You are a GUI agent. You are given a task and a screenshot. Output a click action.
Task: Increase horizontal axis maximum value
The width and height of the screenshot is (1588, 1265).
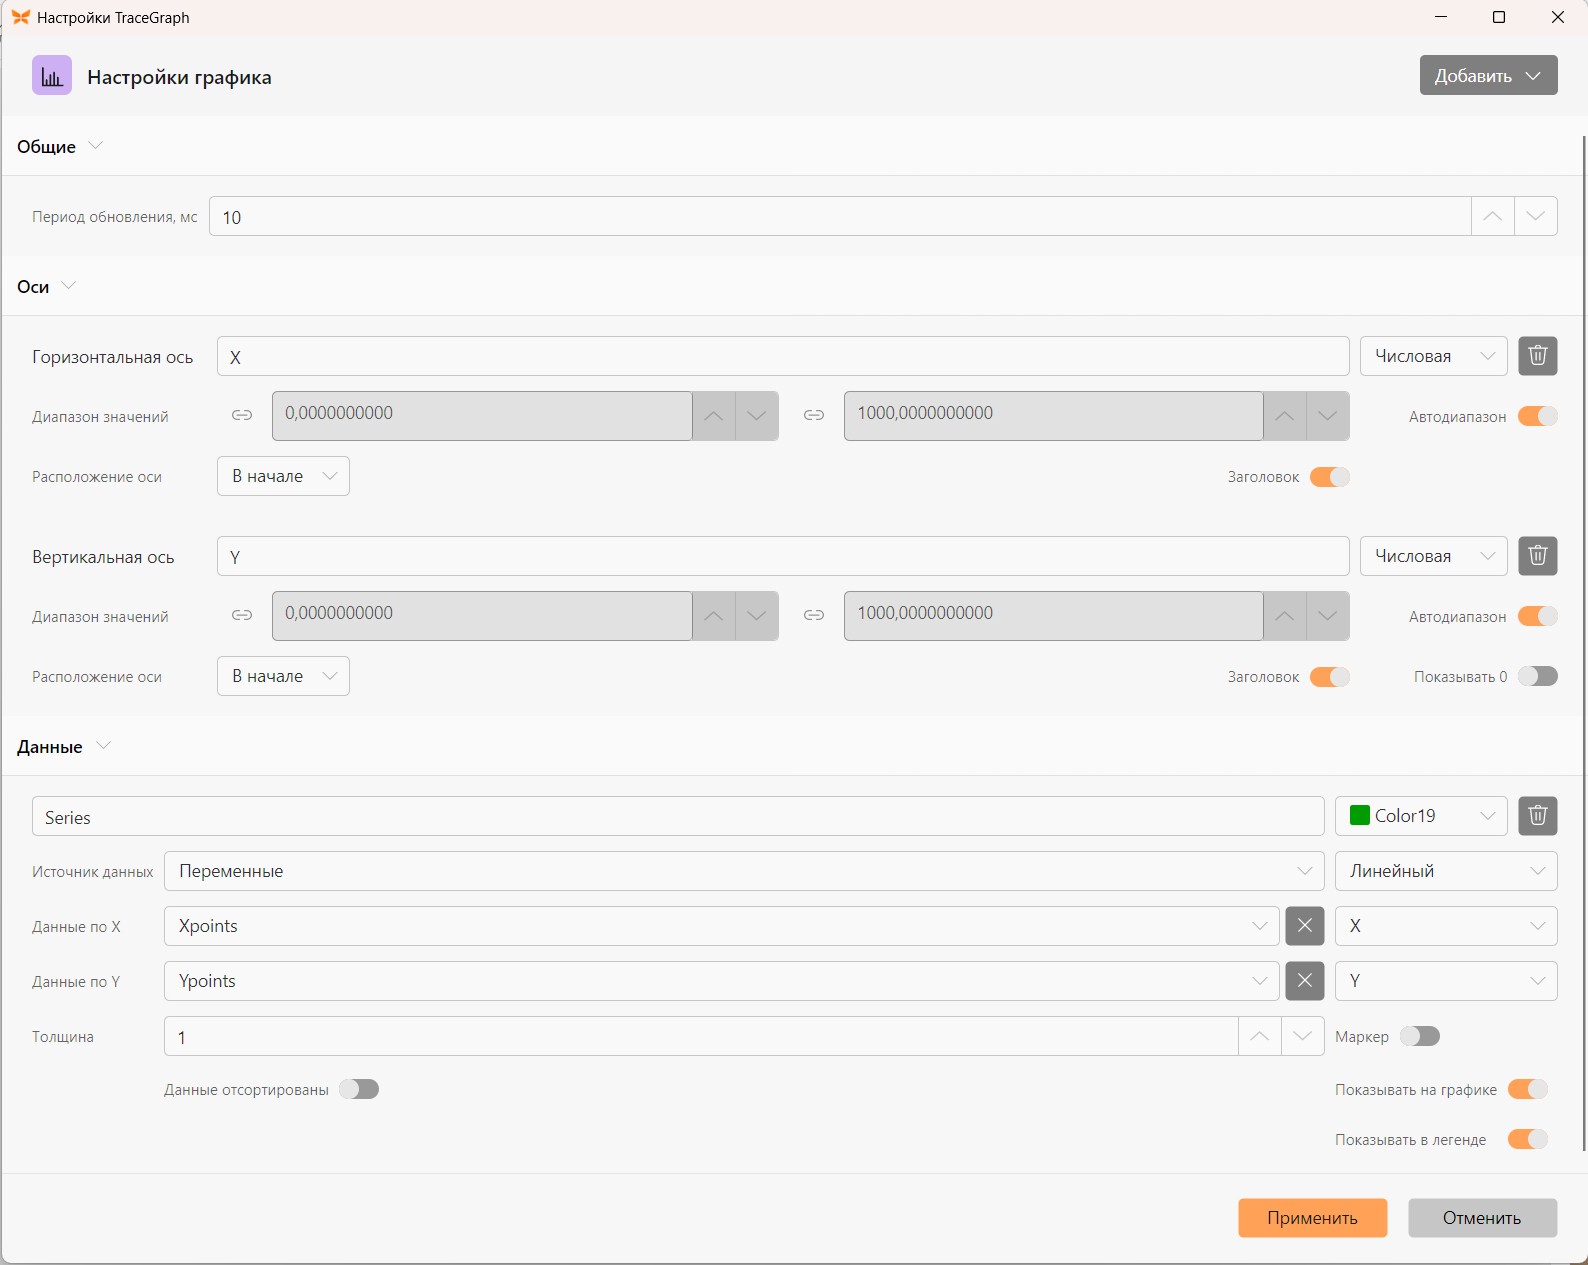(1285, 416)
